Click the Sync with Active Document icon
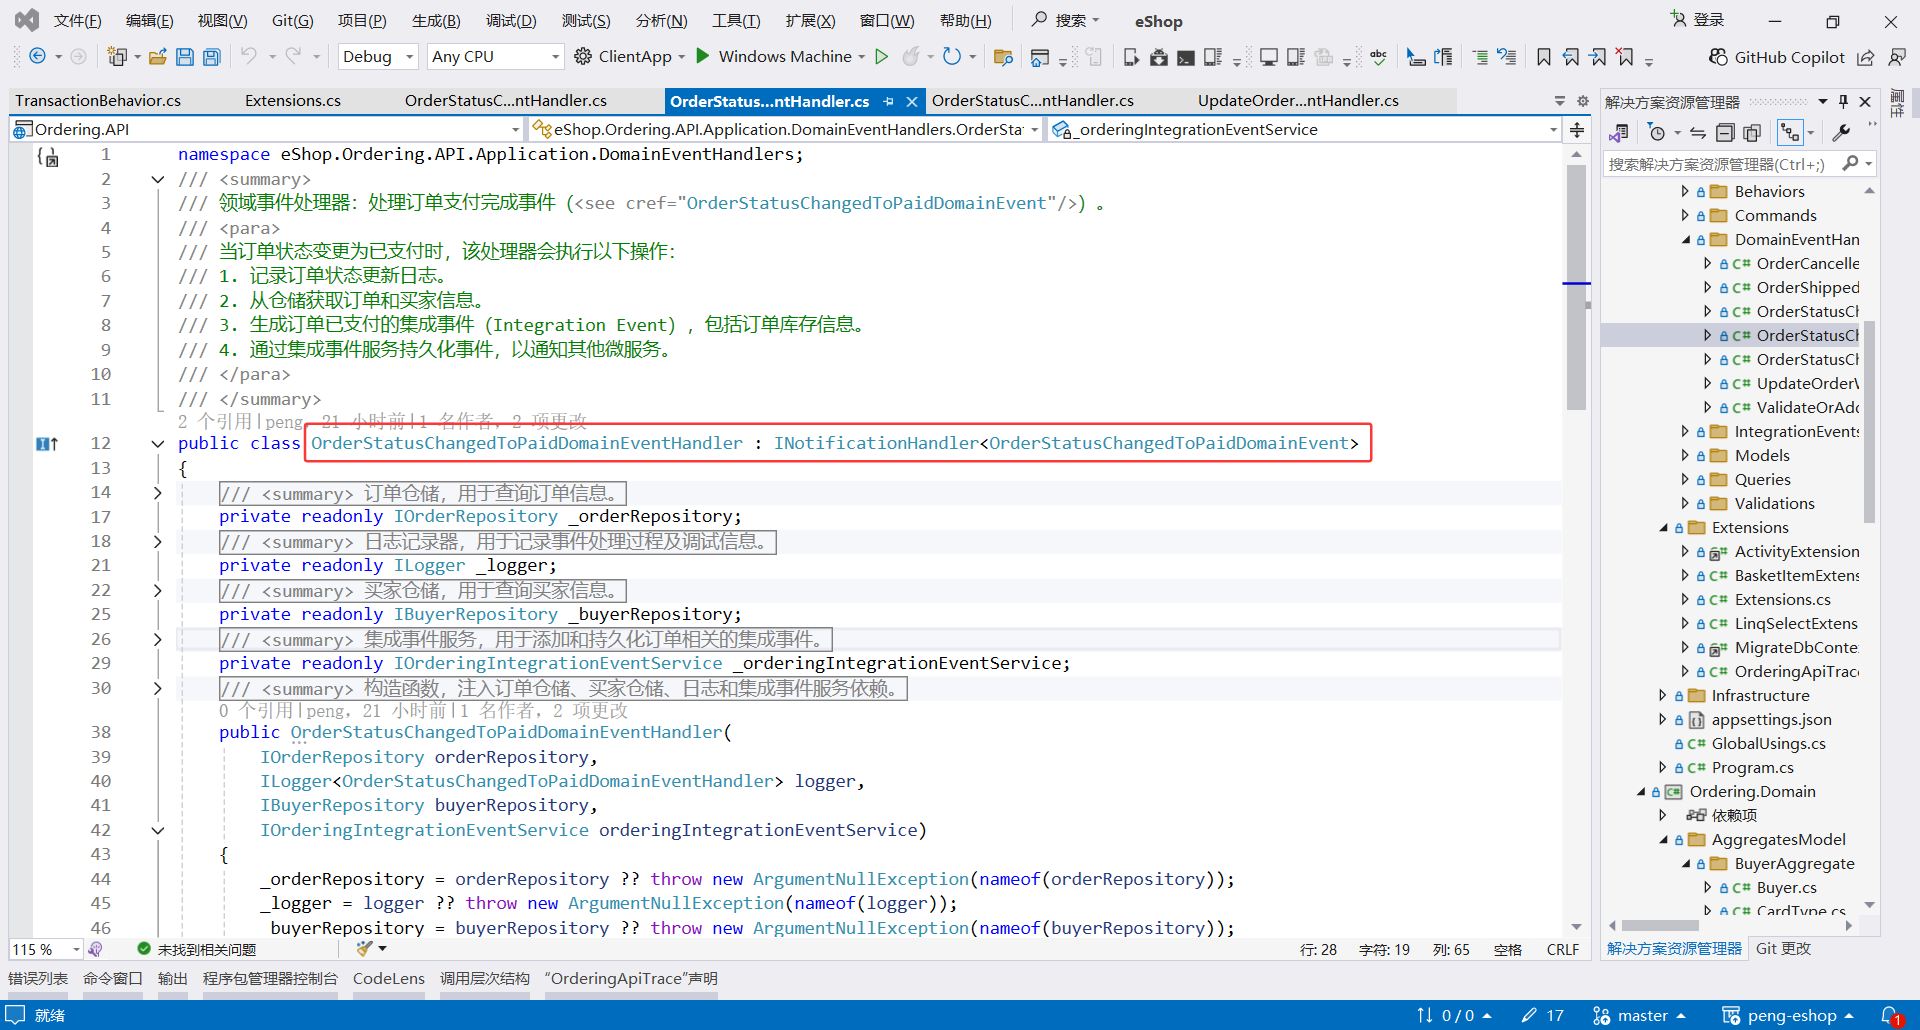 1698,133
